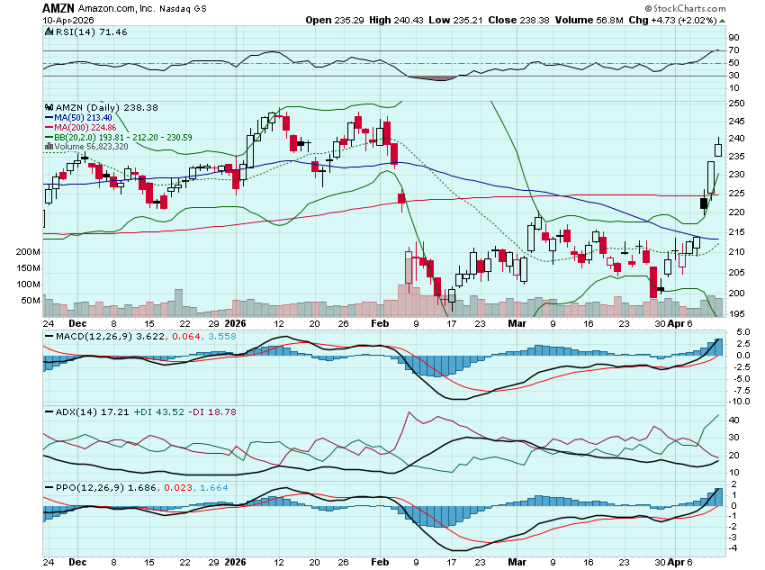The image size is (765, 570).
Task: Click the red MA(200) legend line marker
Action: 46,127
